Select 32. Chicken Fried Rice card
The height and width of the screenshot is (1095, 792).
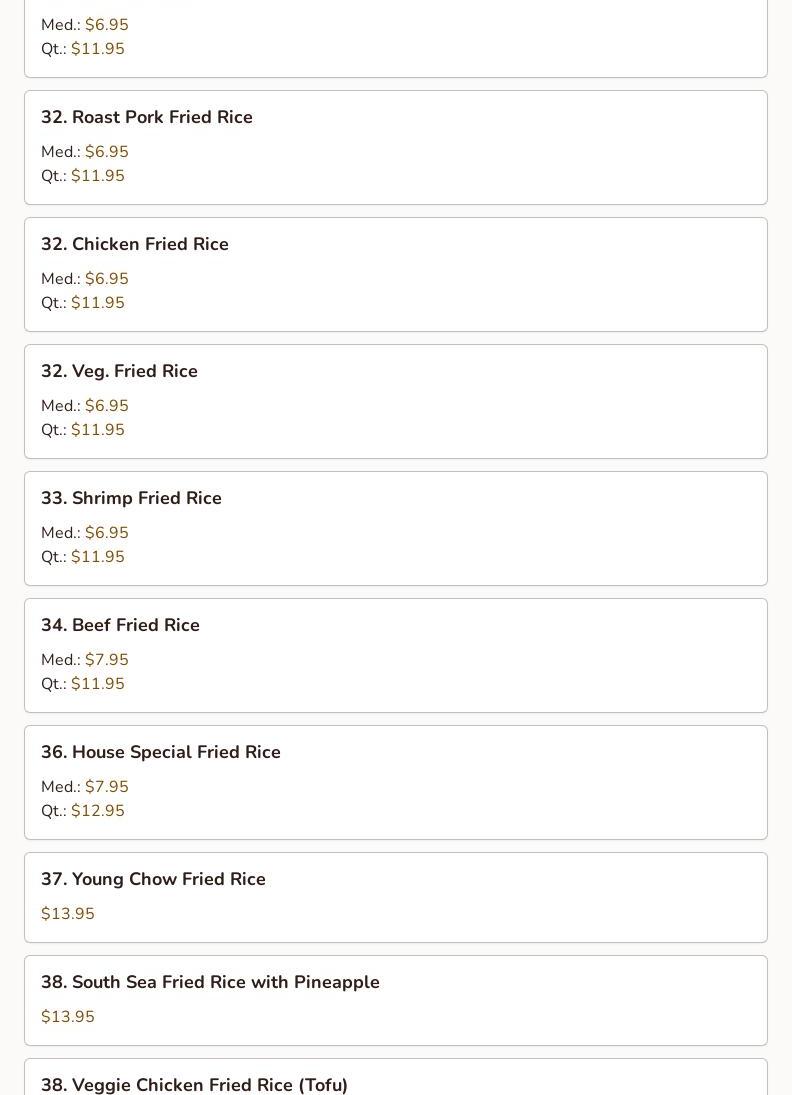point(395,274)
